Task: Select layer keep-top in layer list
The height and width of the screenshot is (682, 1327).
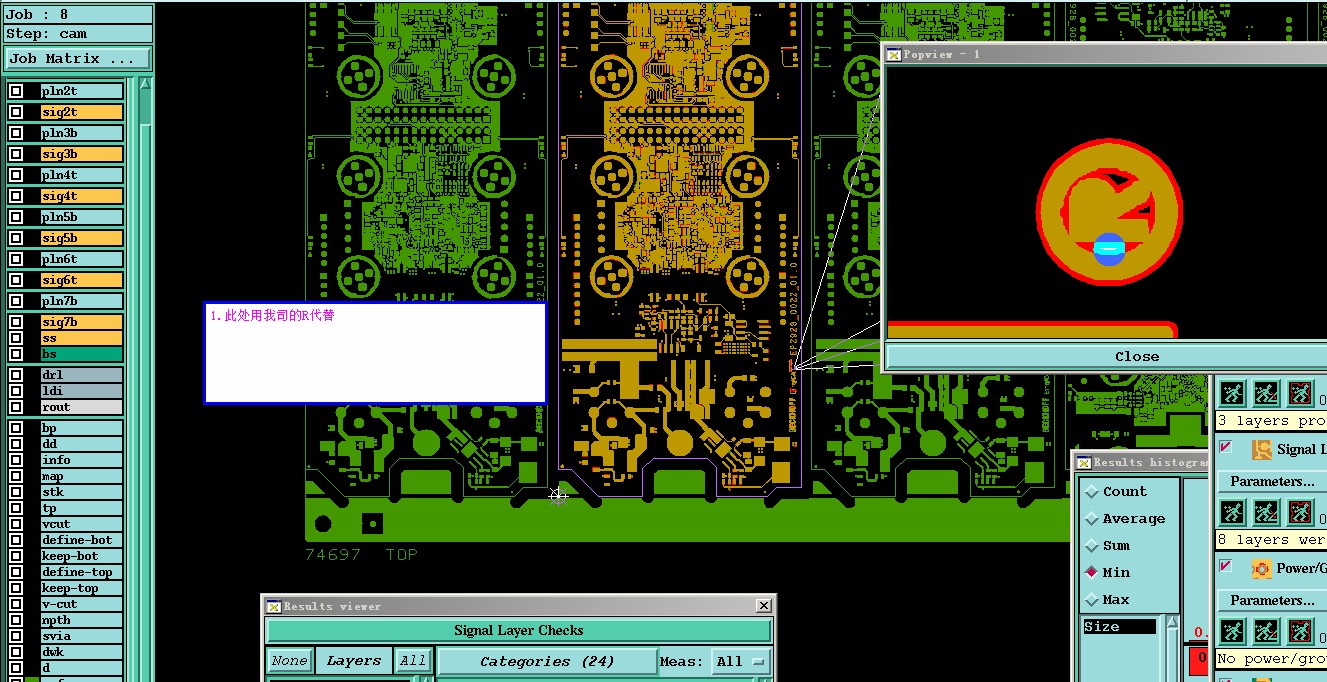Action: click(82, 588)
